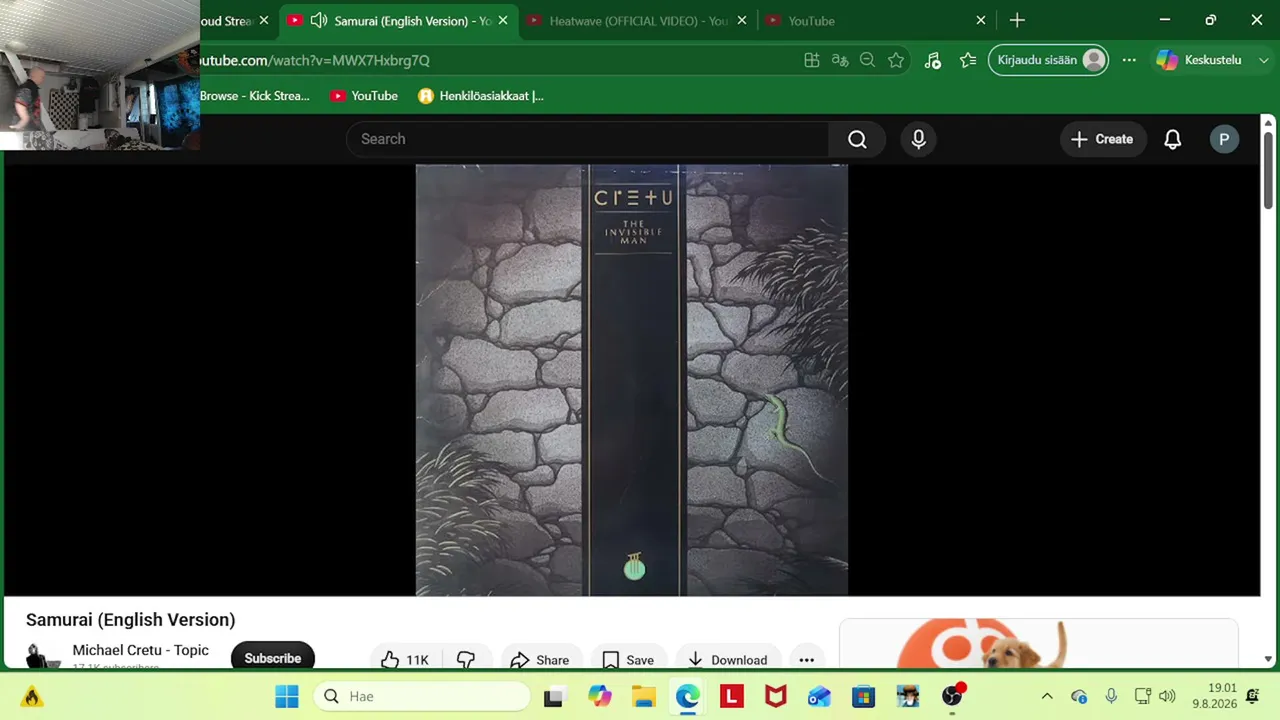The width and height of the screenshot is (1280, 720).
Task: Open a new browser tab
Action: (1017, 20)
